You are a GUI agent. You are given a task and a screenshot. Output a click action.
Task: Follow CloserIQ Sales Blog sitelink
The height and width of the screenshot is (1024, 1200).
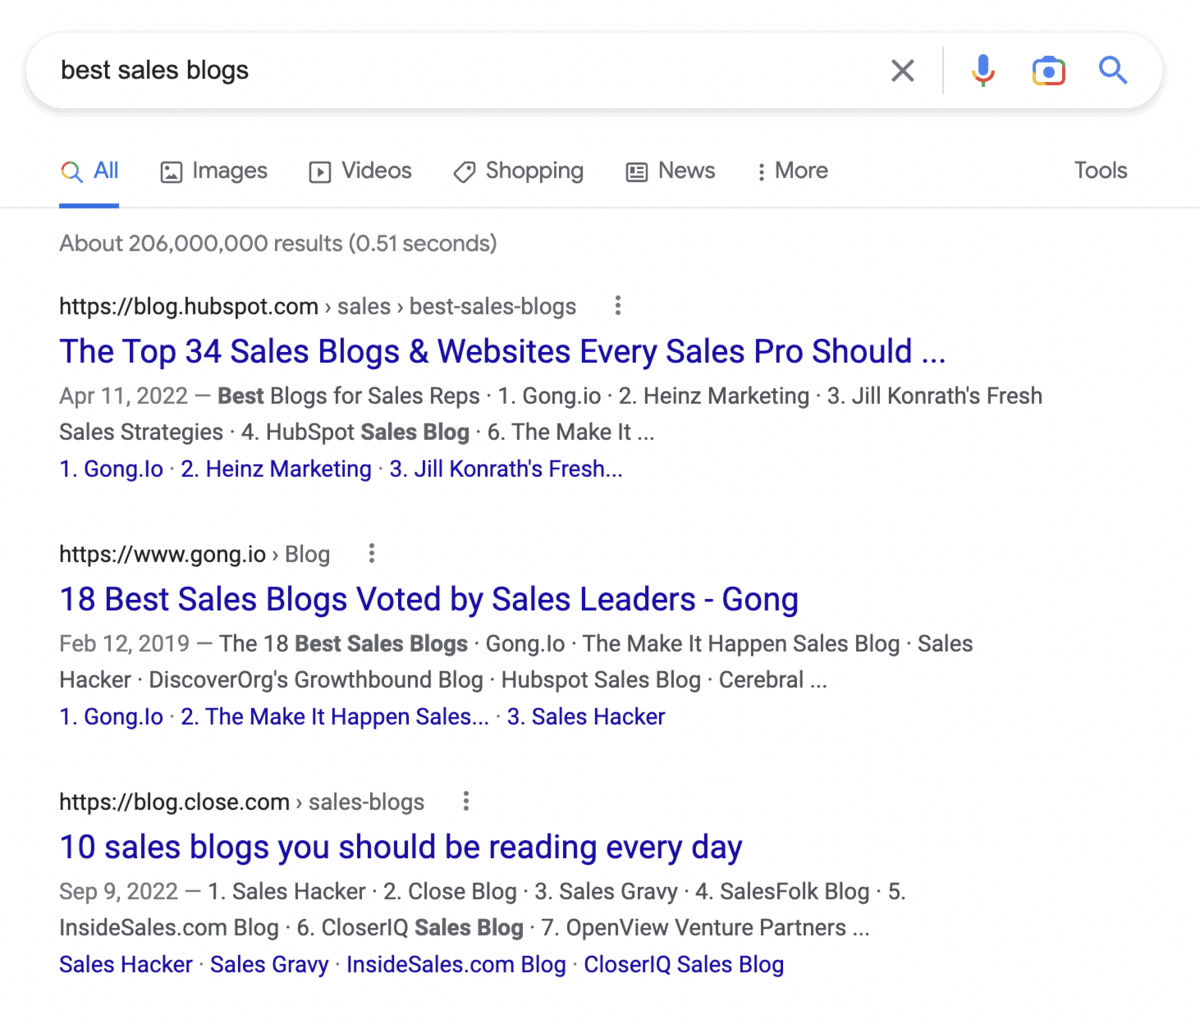(x=684, y=965)
